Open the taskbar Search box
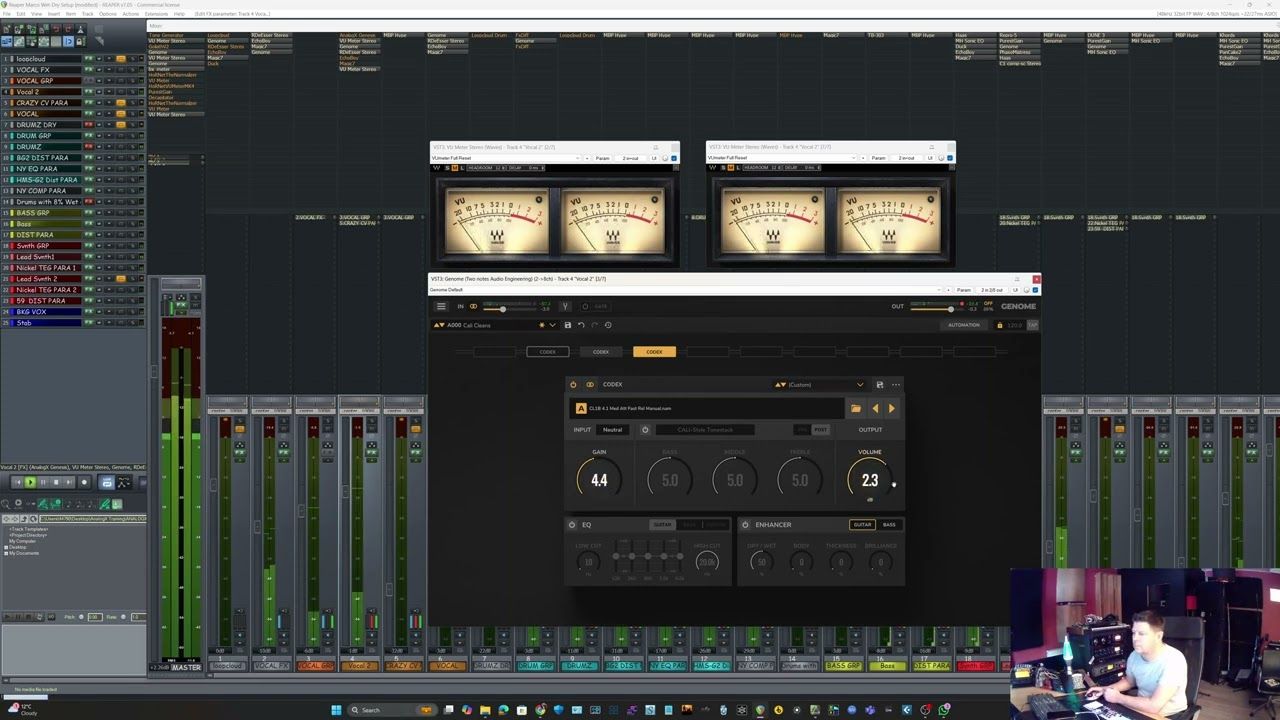 coord(391,710)
